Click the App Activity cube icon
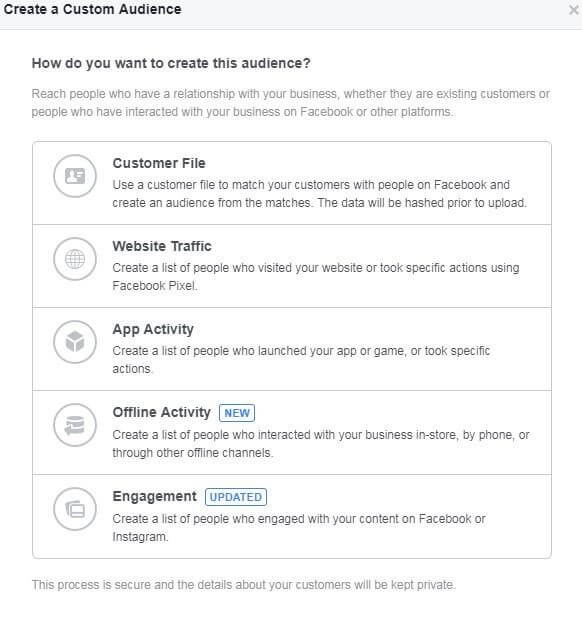Viewport: 582px width, 627px height. pyautogui.click(x=75, y=342)
